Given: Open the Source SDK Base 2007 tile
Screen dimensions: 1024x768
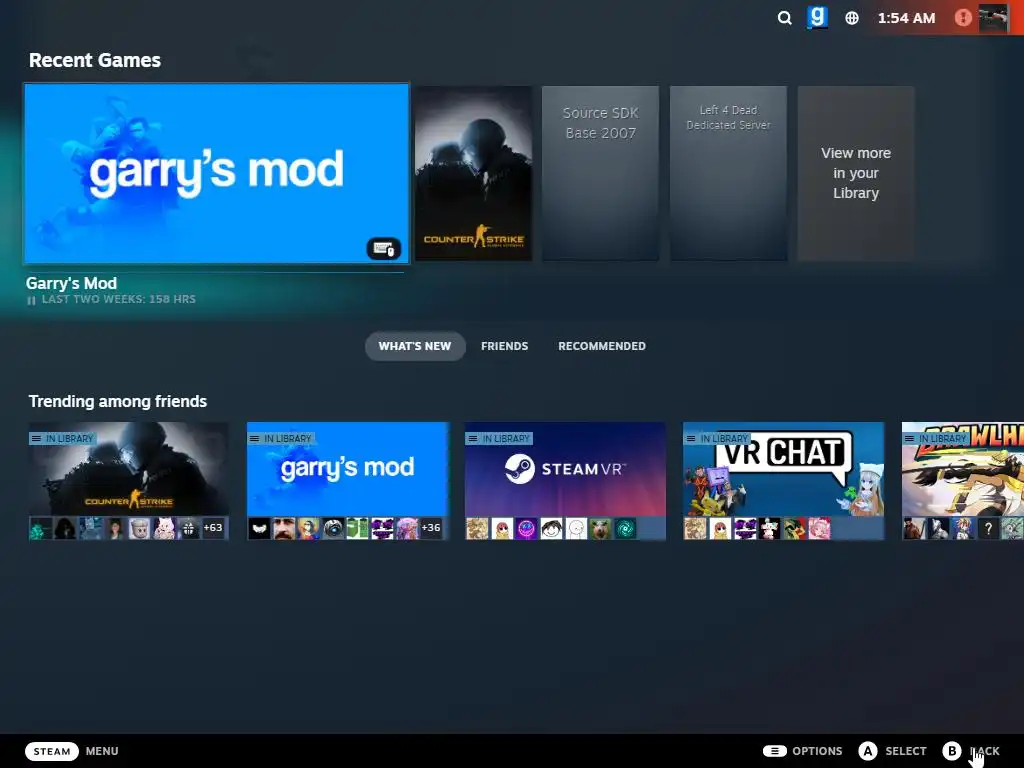Looking at the screenshot, I should 600,174.
